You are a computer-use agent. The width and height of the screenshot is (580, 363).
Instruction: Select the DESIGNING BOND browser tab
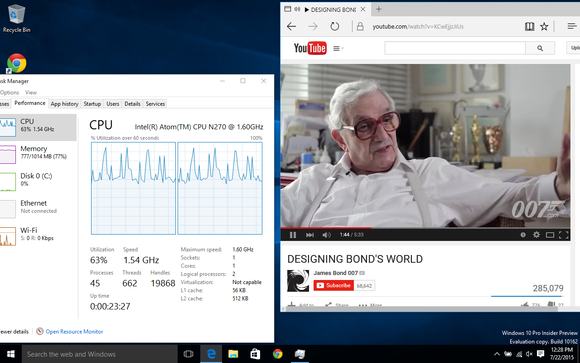tap(326, 9)
